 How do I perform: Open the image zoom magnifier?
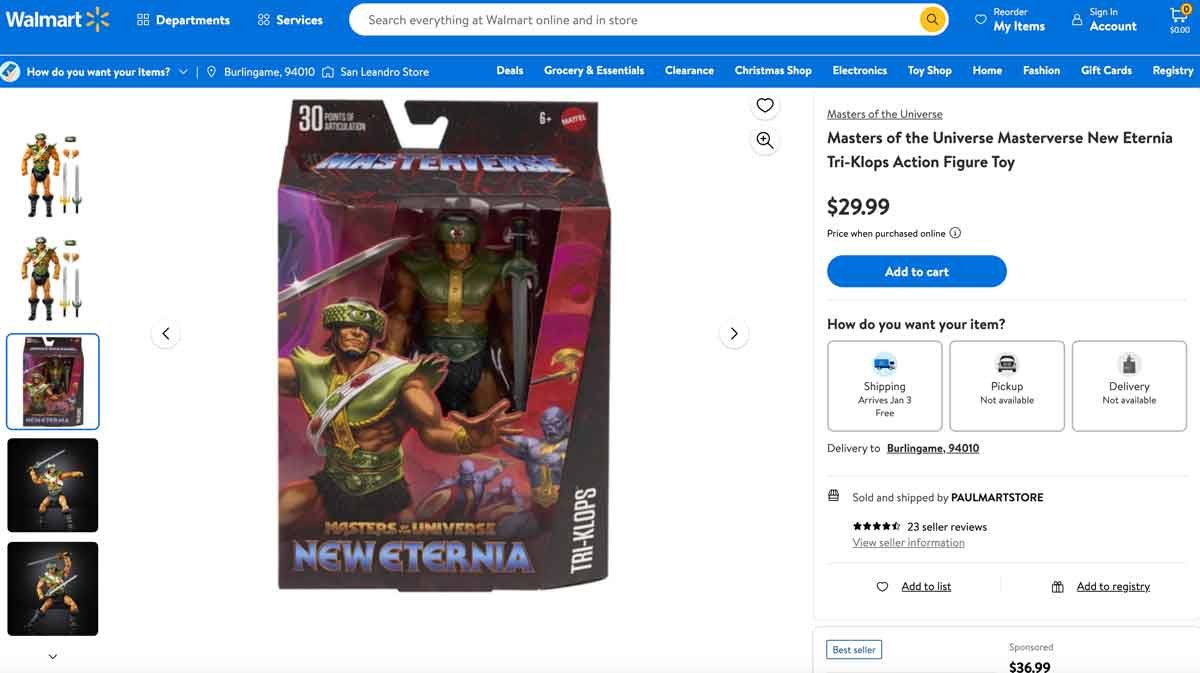click(x=764, y=140)
